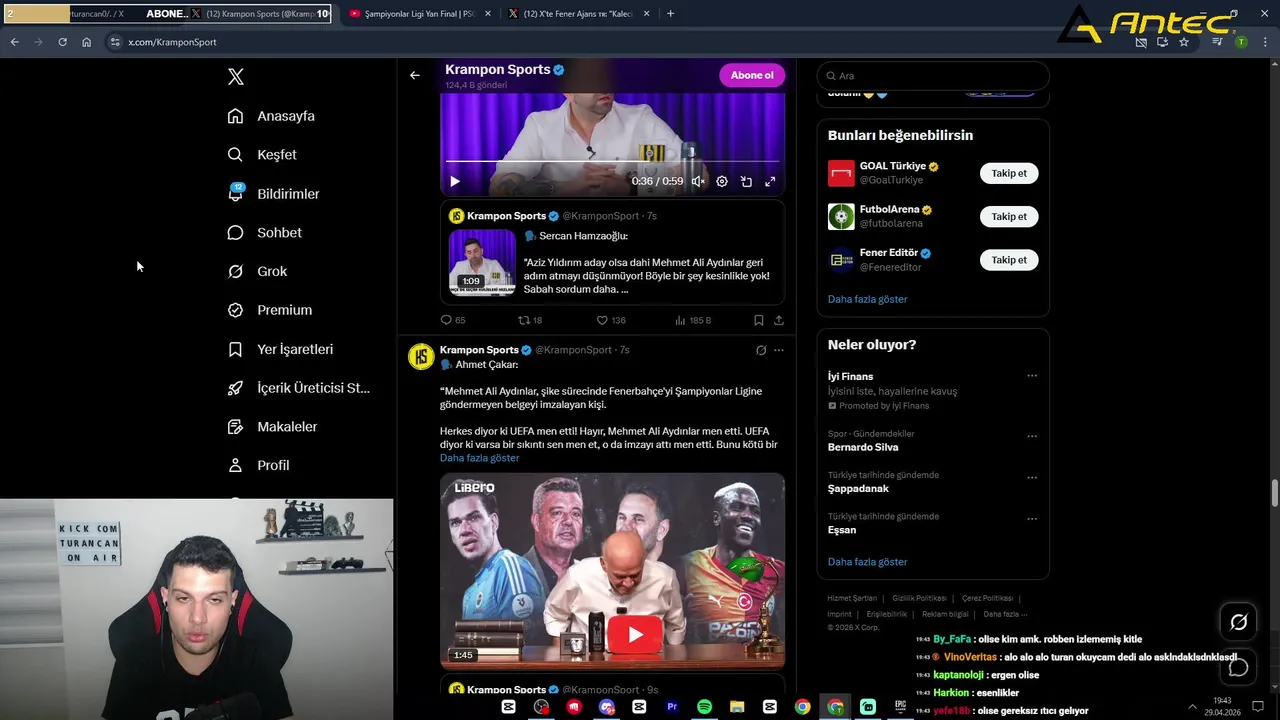Viewport: 1280px width, 720px height.
Task: Follow Fener Editör
Action: coord(1009,260)
